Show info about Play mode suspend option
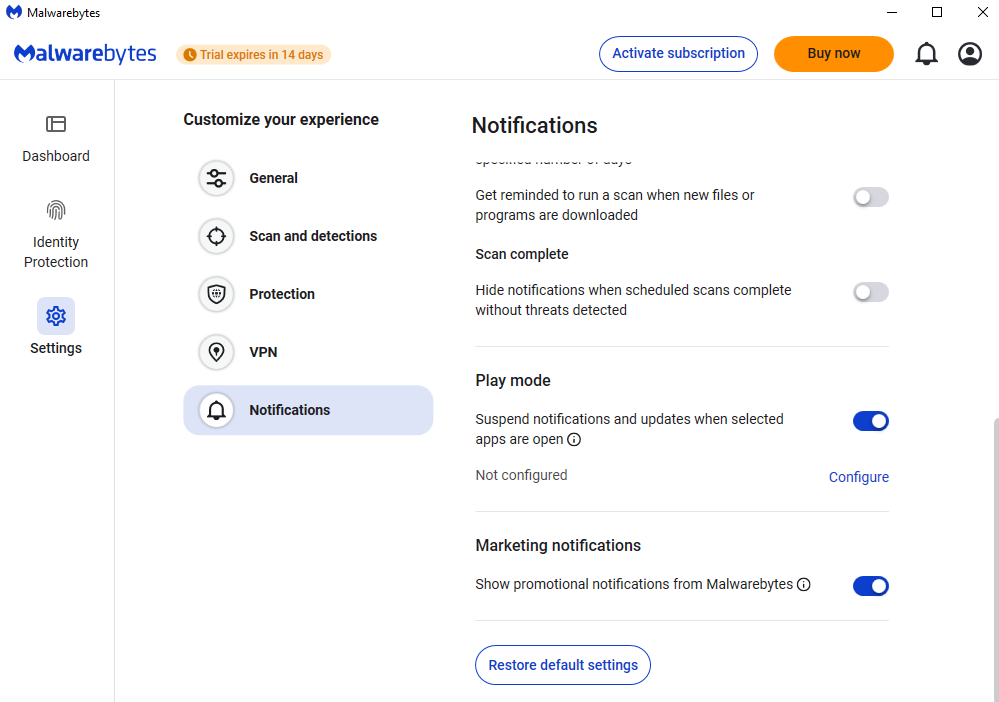 pos(574,440)
